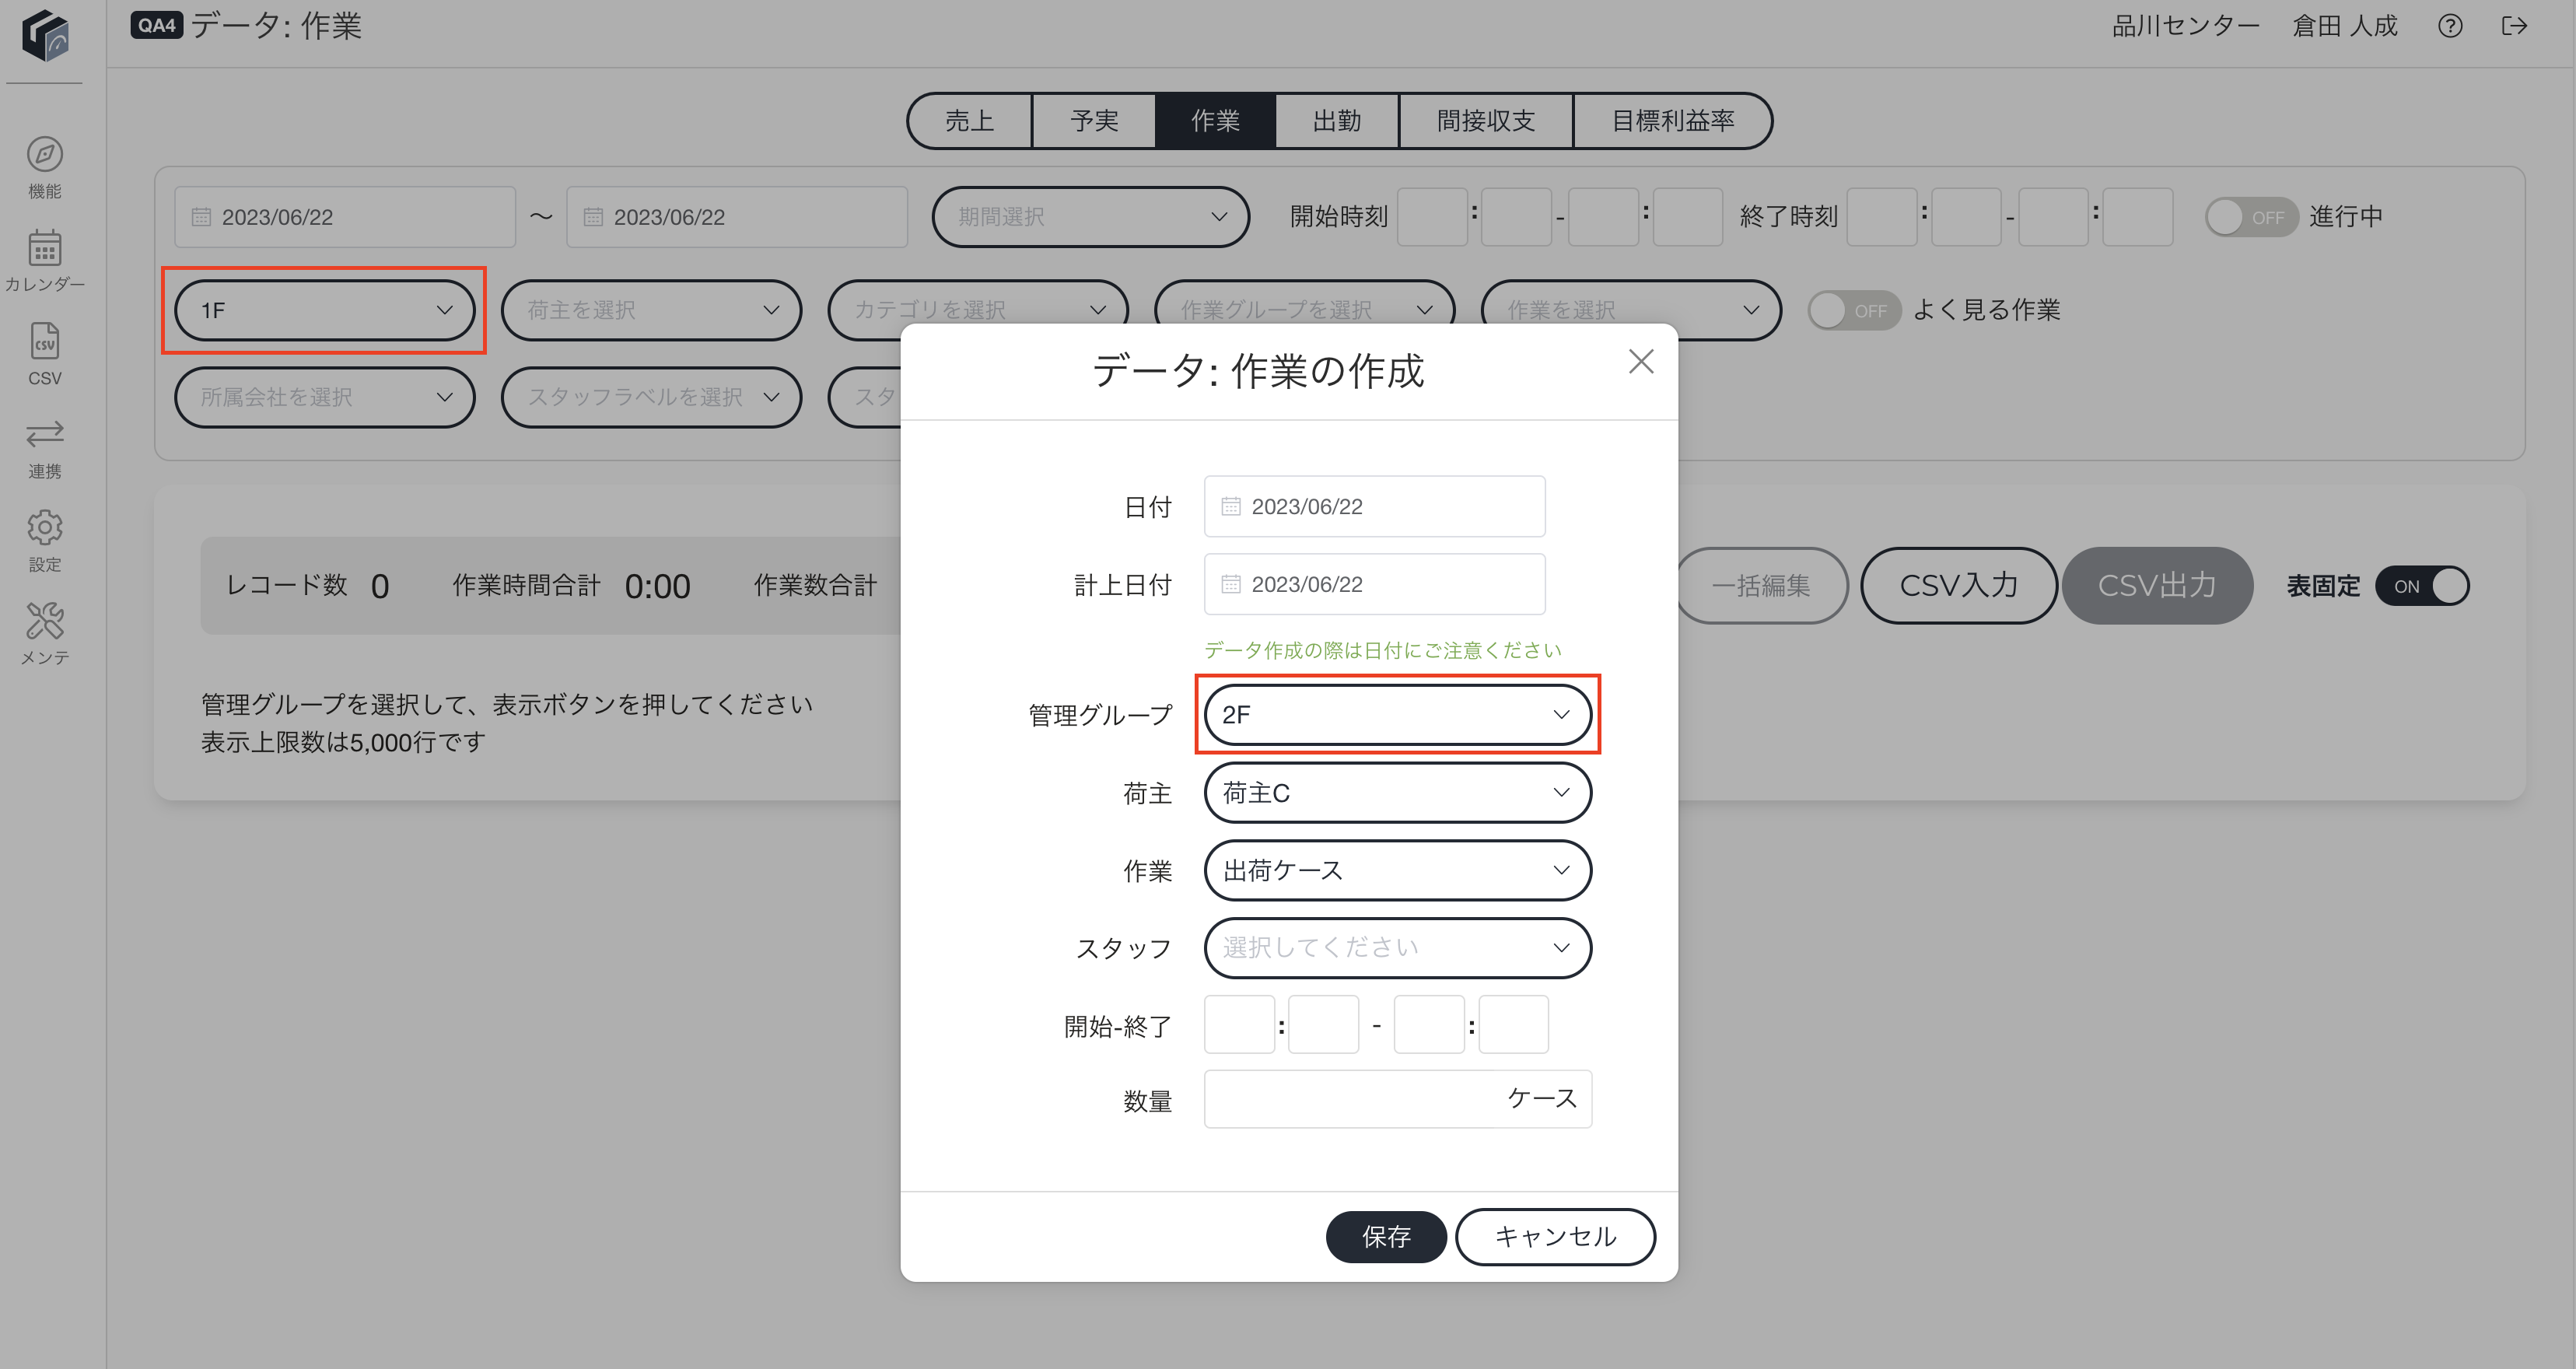Screen dimensions: 2576x1369
Task: Click the 数量 ケース input field
Action: tap(1398, 1100)
